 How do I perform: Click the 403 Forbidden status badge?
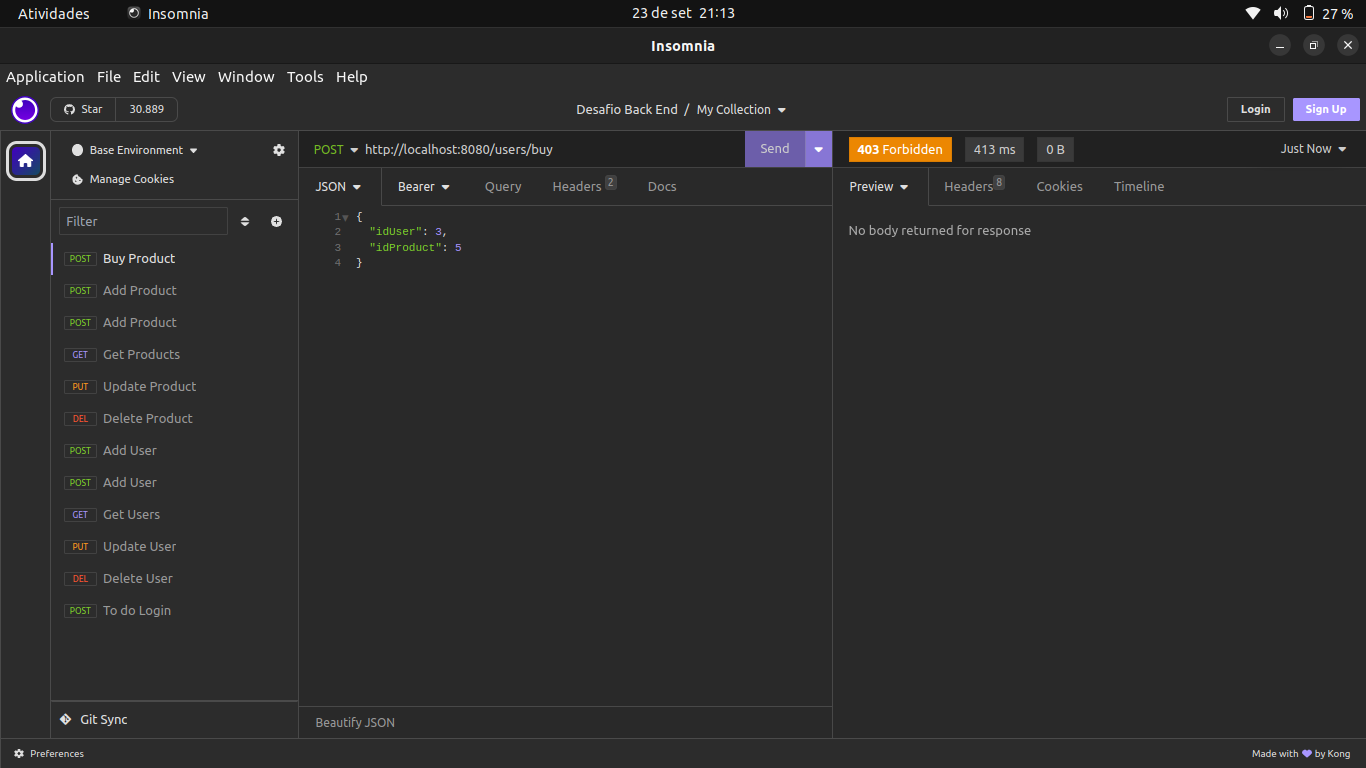click(900, 149)
